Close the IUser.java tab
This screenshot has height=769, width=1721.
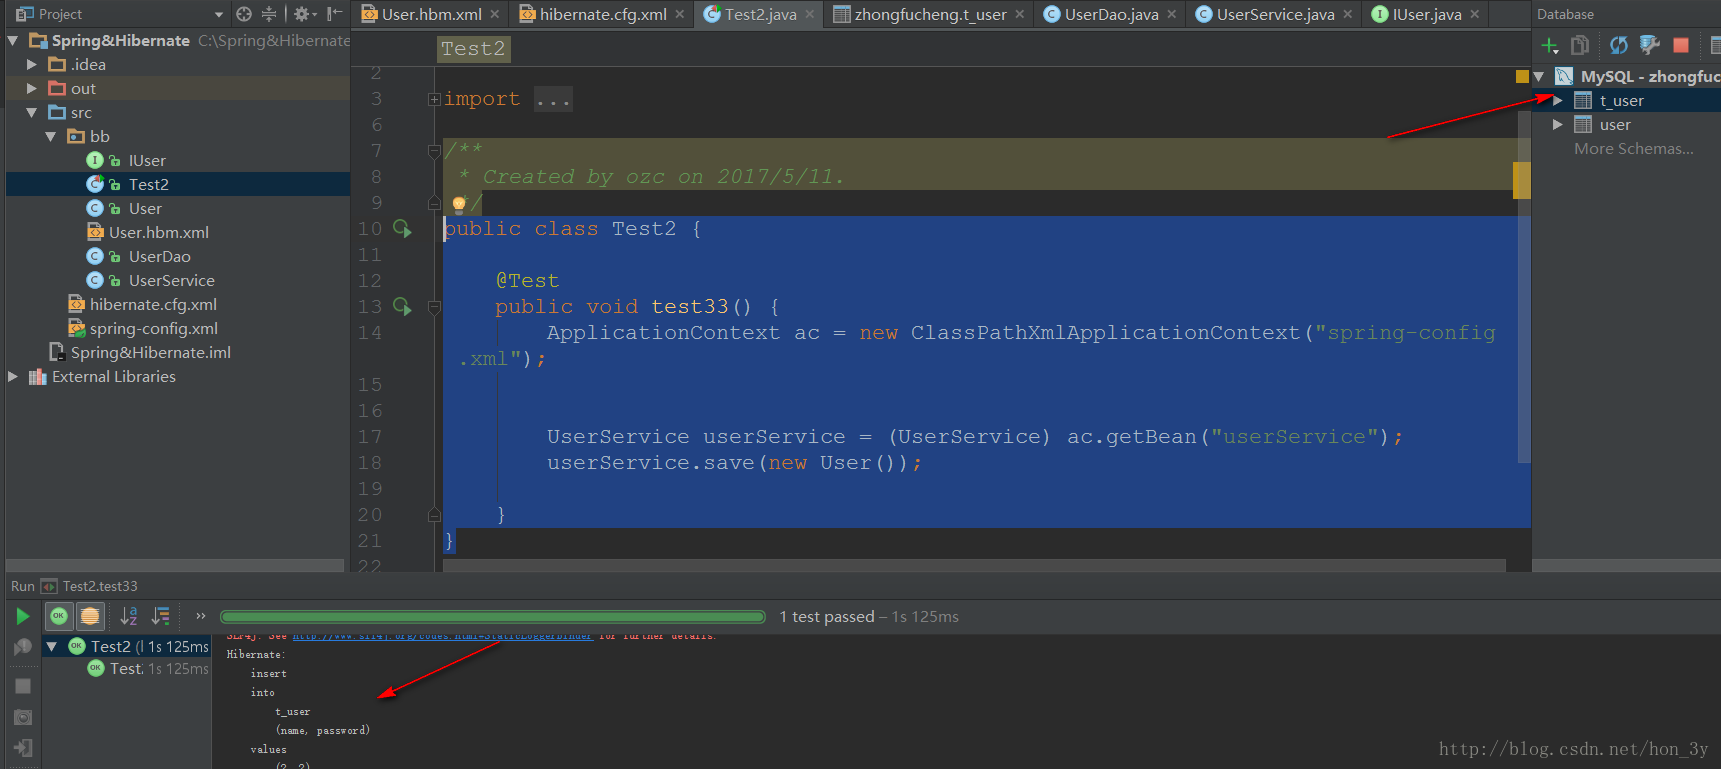tap(1475, 14)
